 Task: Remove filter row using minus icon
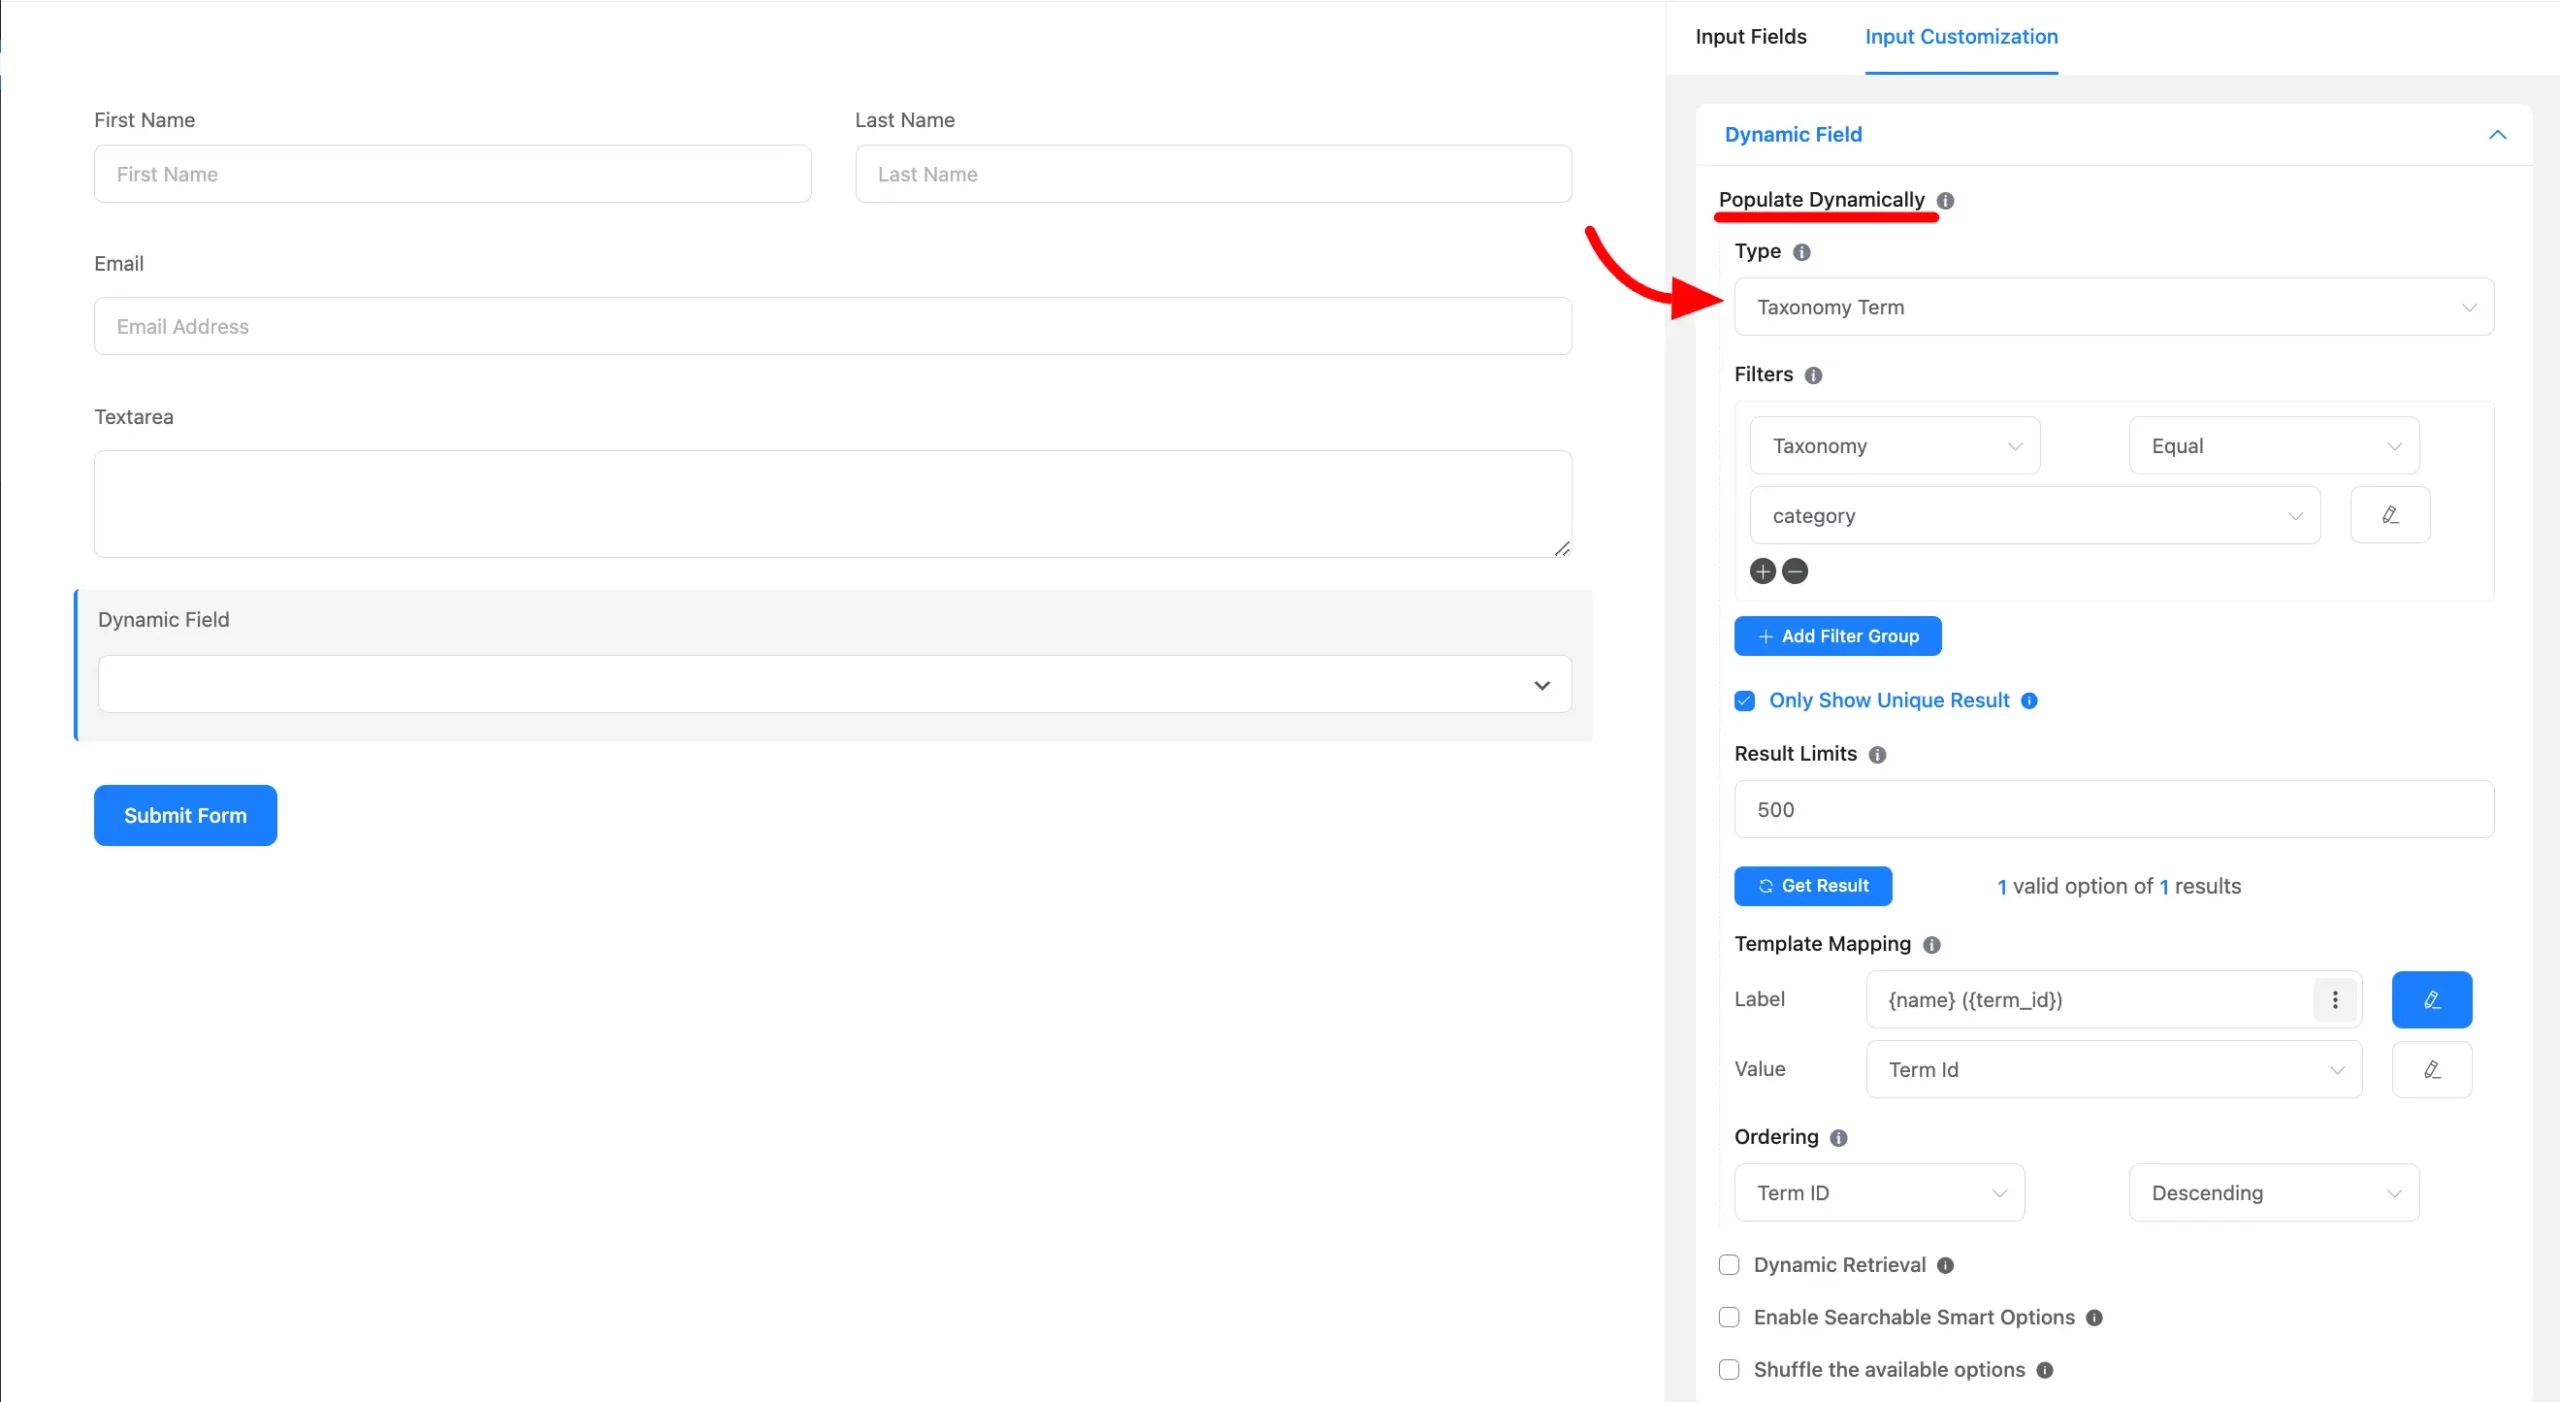1795,570
